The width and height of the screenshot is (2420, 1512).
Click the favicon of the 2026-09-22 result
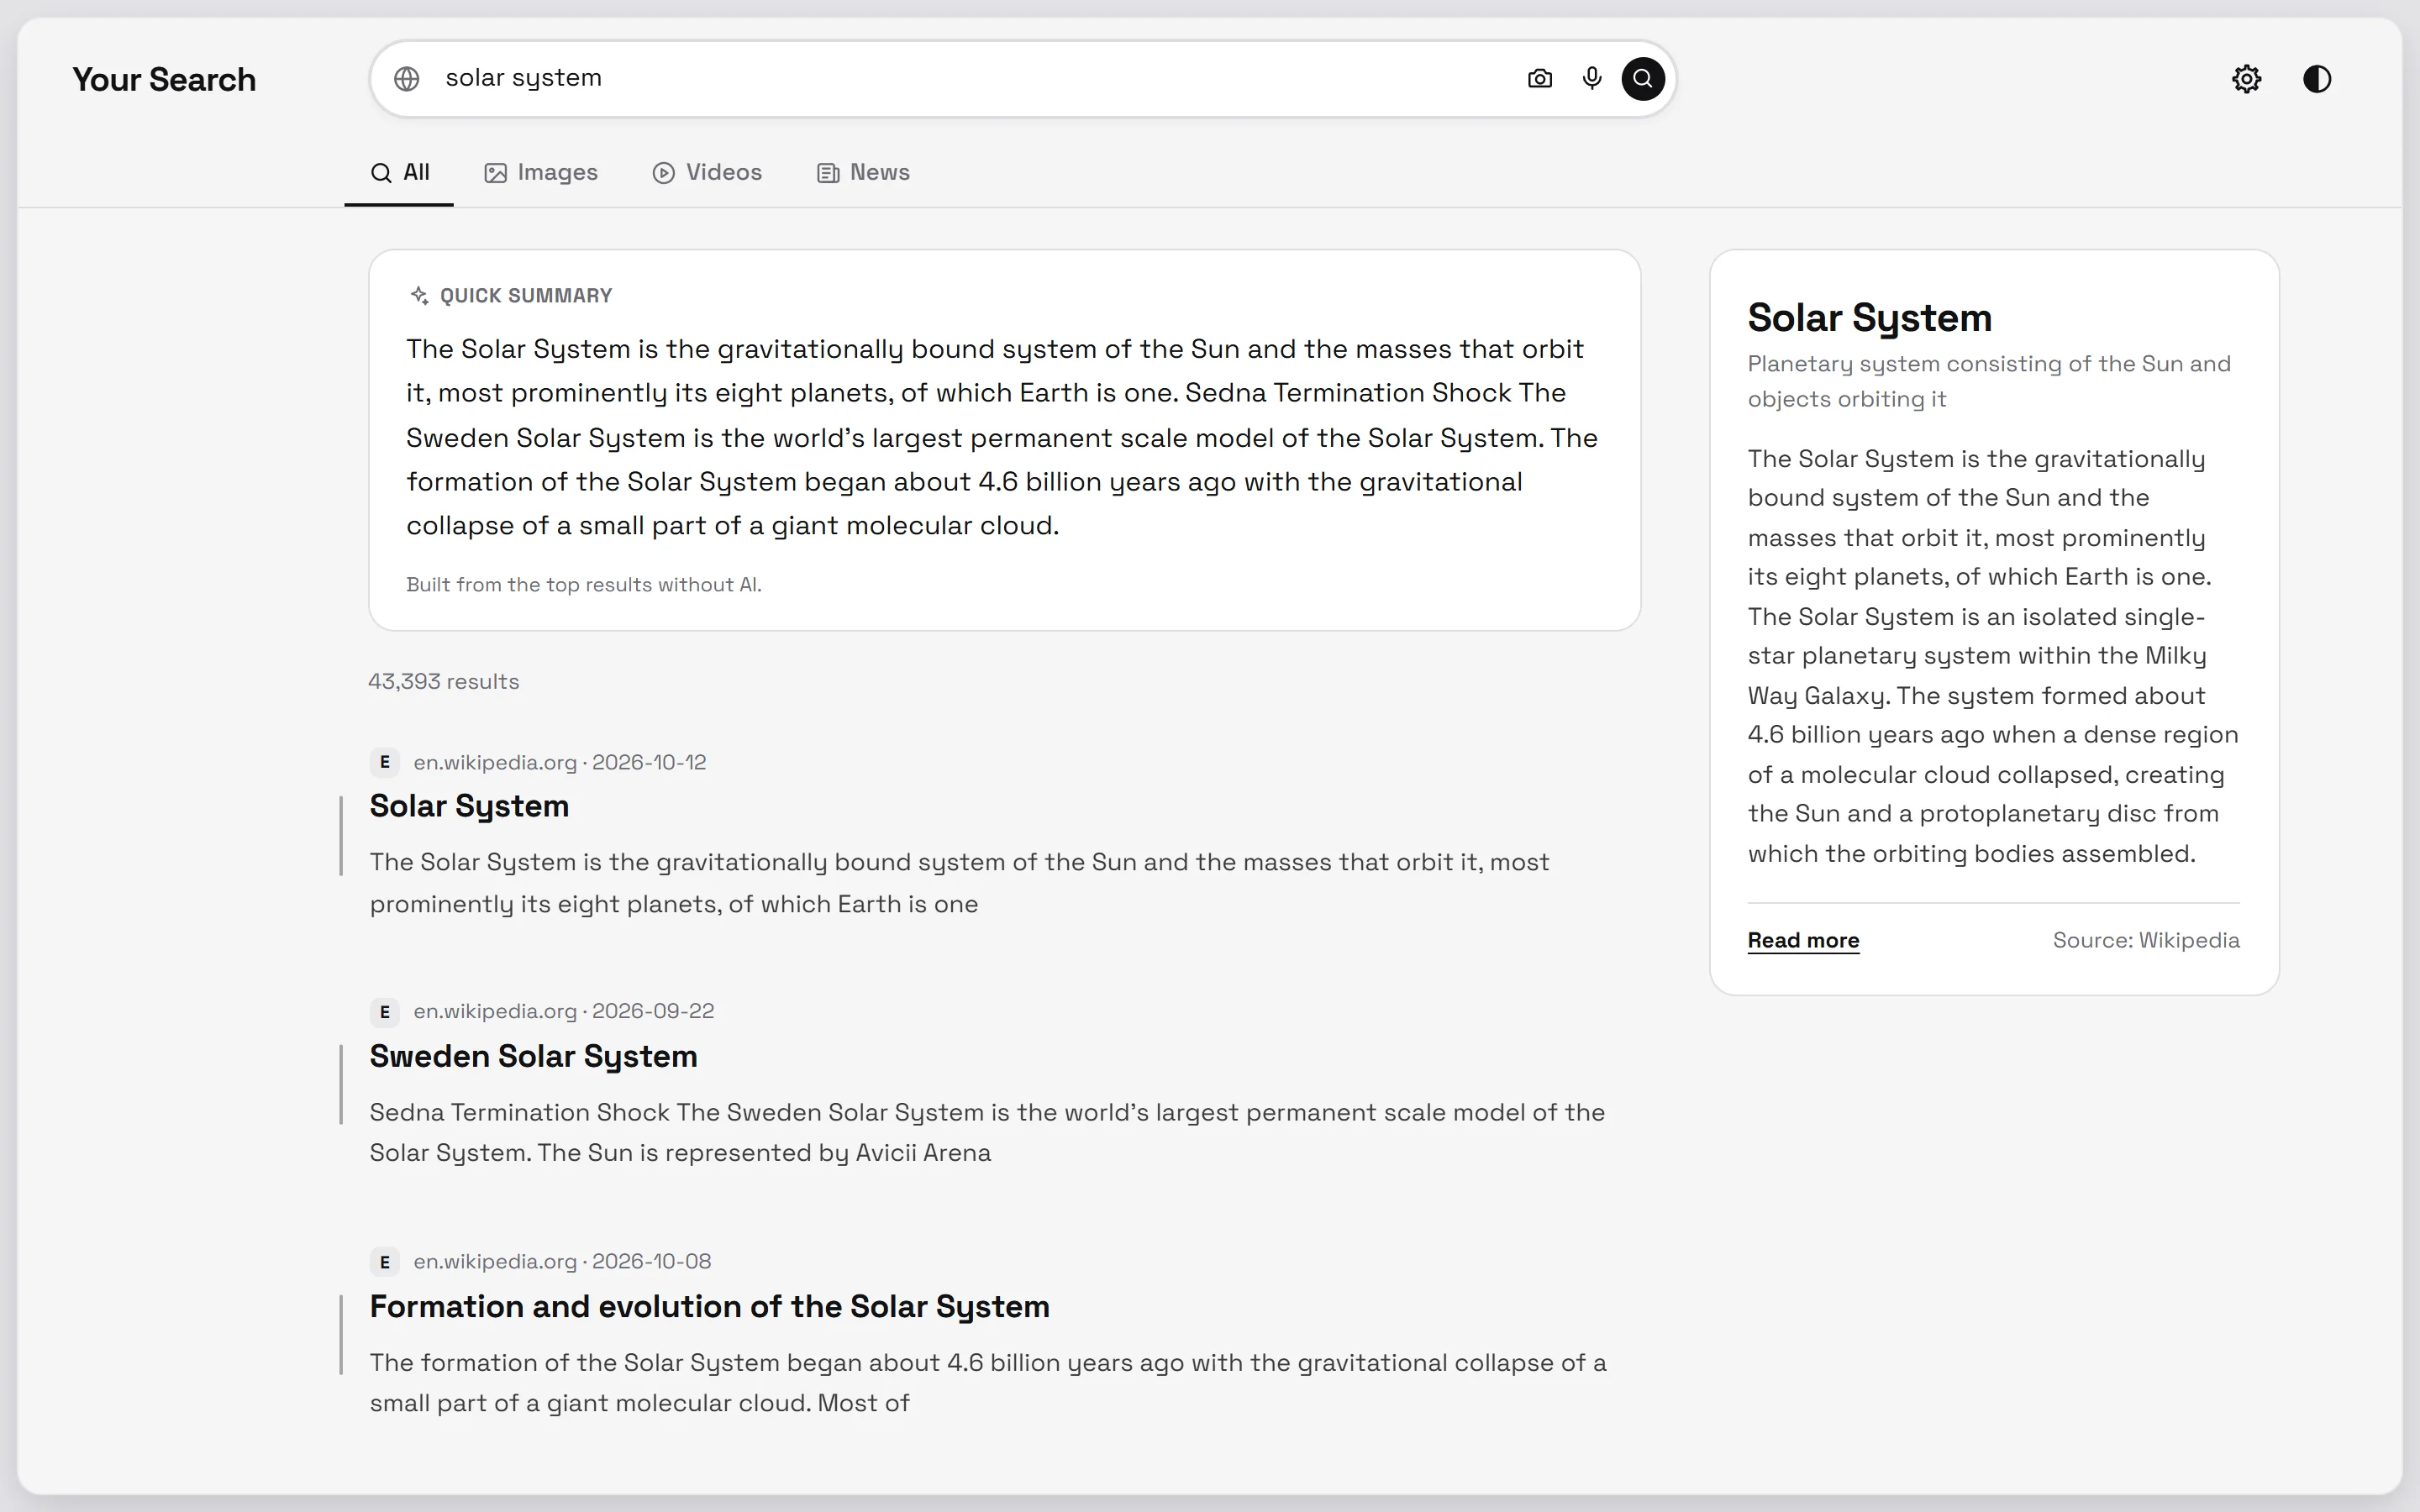tap(384, 1012)
